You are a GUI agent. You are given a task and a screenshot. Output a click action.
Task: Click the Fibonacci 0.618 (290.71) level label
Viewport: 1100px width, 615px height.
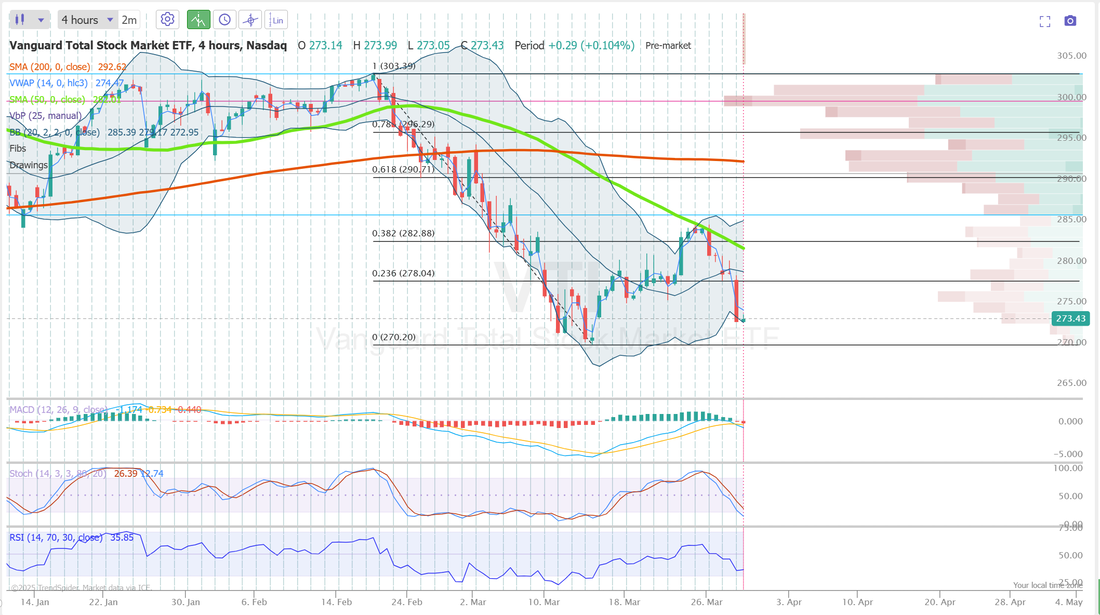[403, 169]
